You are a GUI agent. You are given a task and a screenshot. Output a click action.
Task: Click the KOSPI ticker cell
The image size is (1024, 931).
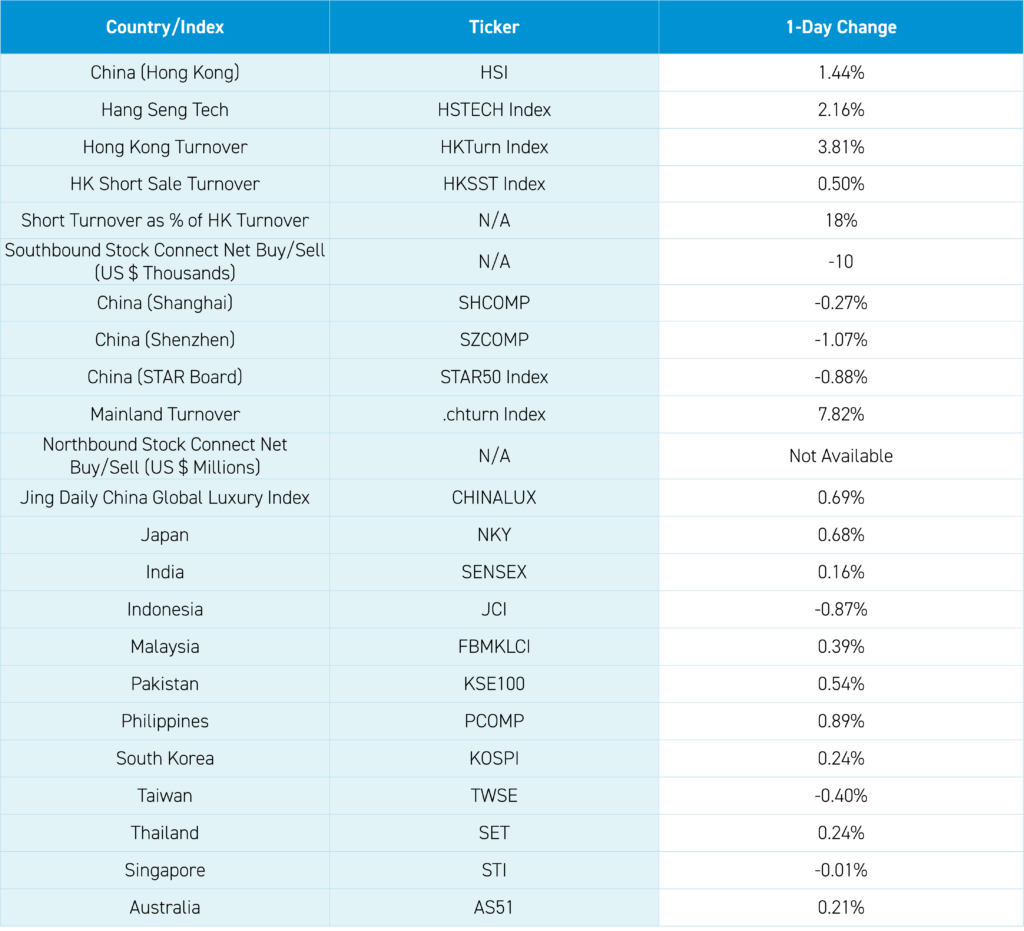(494, 758)
